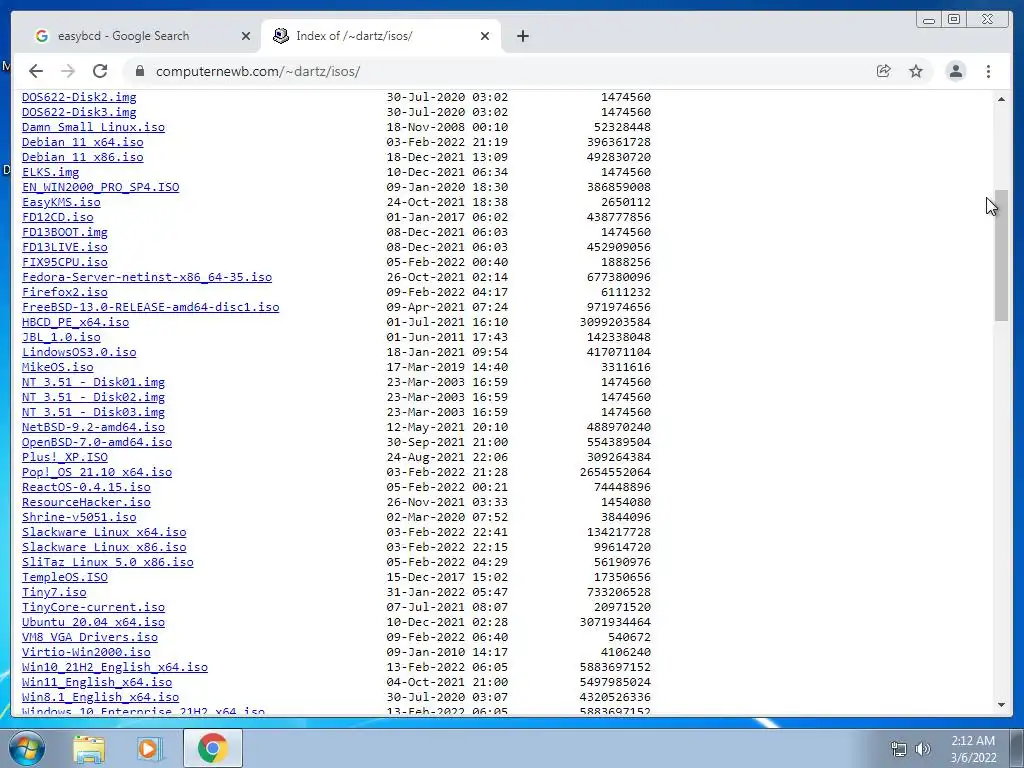Open Shrine-v5051.iso link
Screen dimensions: 1024x768
point(79,518)
